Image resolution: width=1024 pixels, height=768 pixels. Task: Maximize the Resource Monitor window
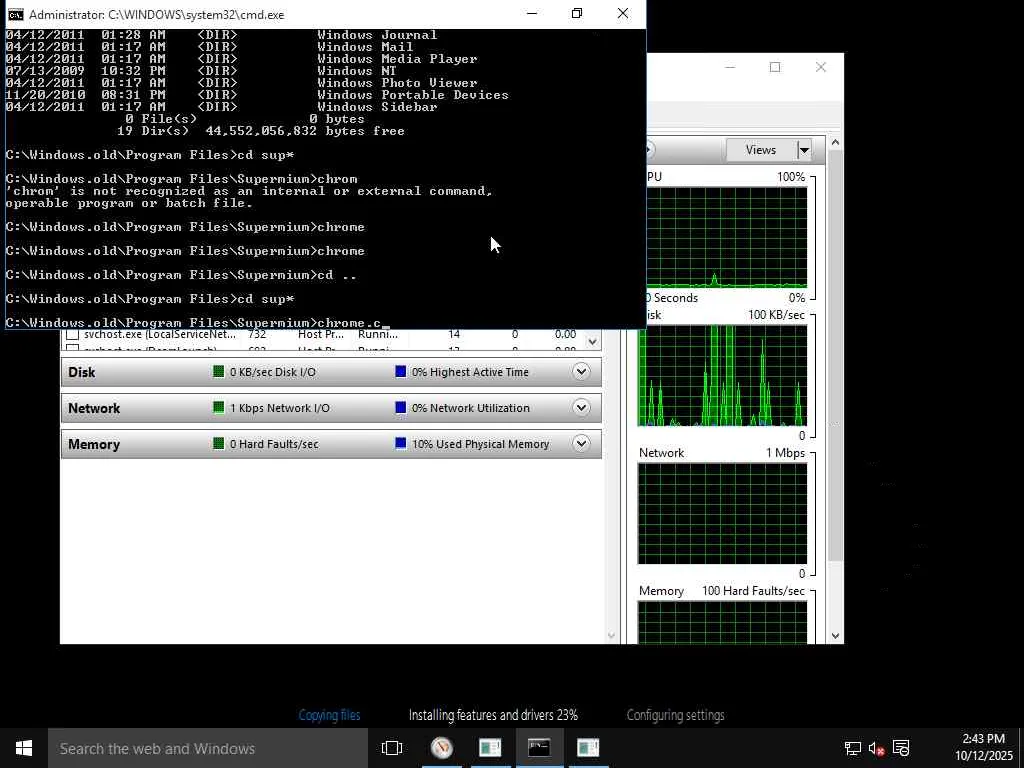(x=775, y=67)
